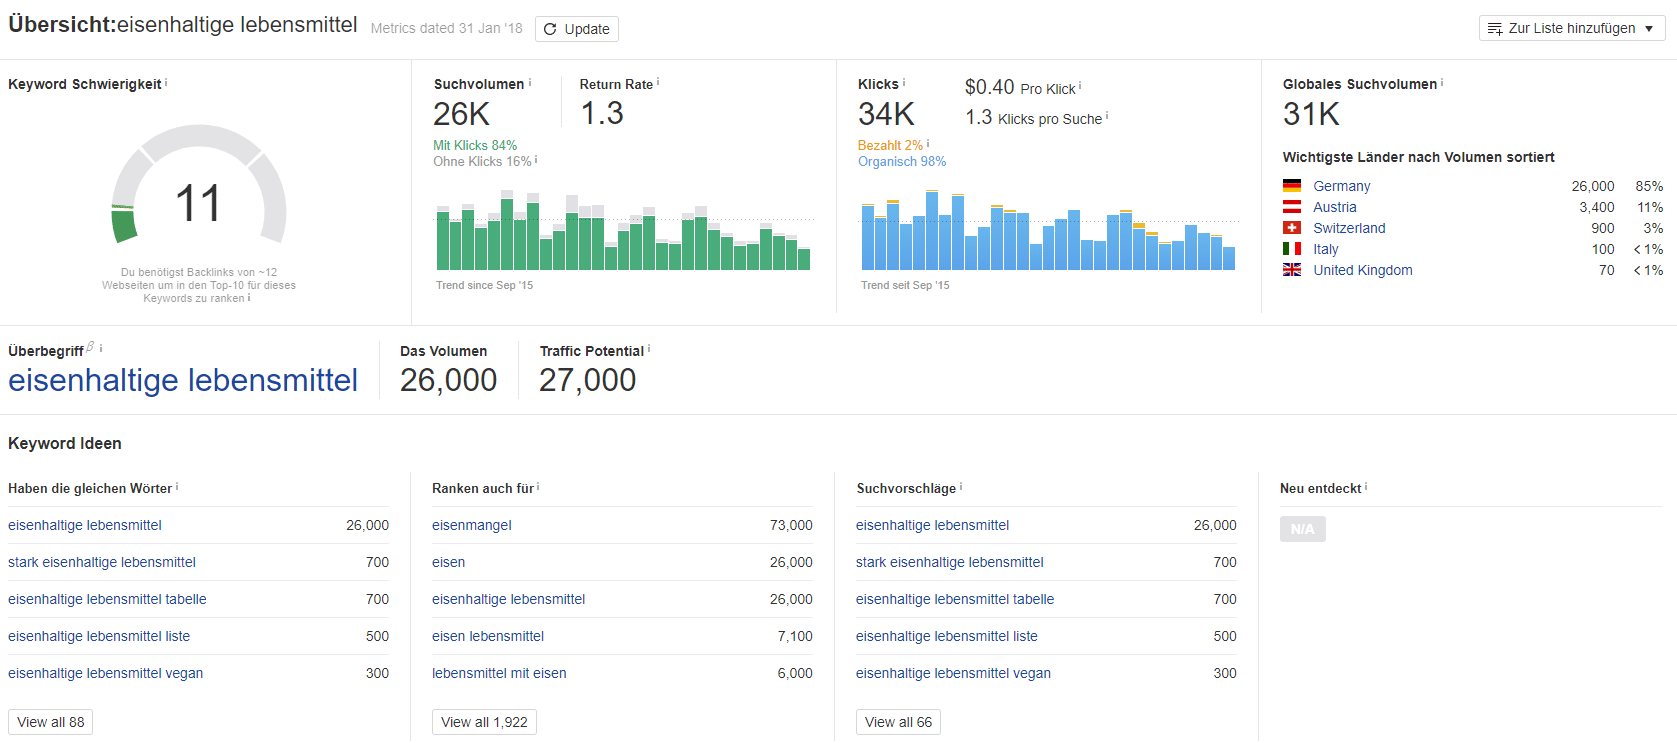The width and height of the screenshot is (1677, 743).
Task: Click info icon next to Klicks heading
Action: click(904, 83)
